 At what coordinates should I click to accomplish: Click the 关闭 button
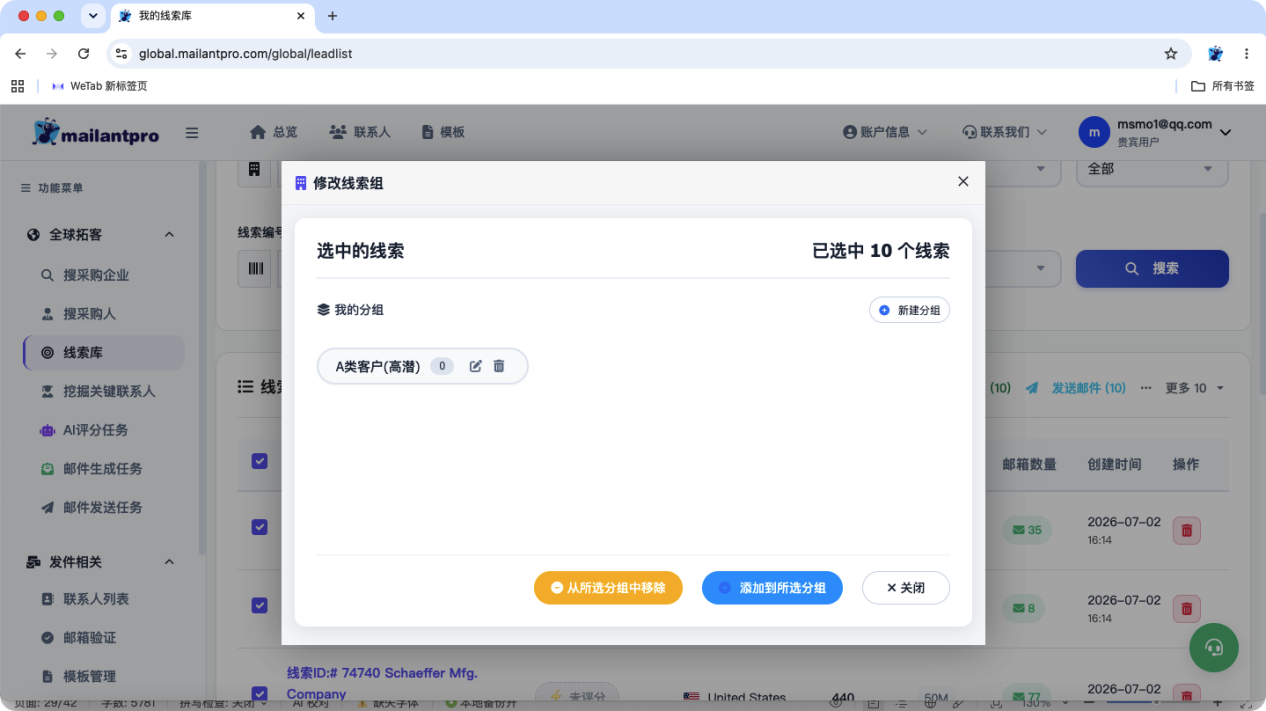(906, 588)
